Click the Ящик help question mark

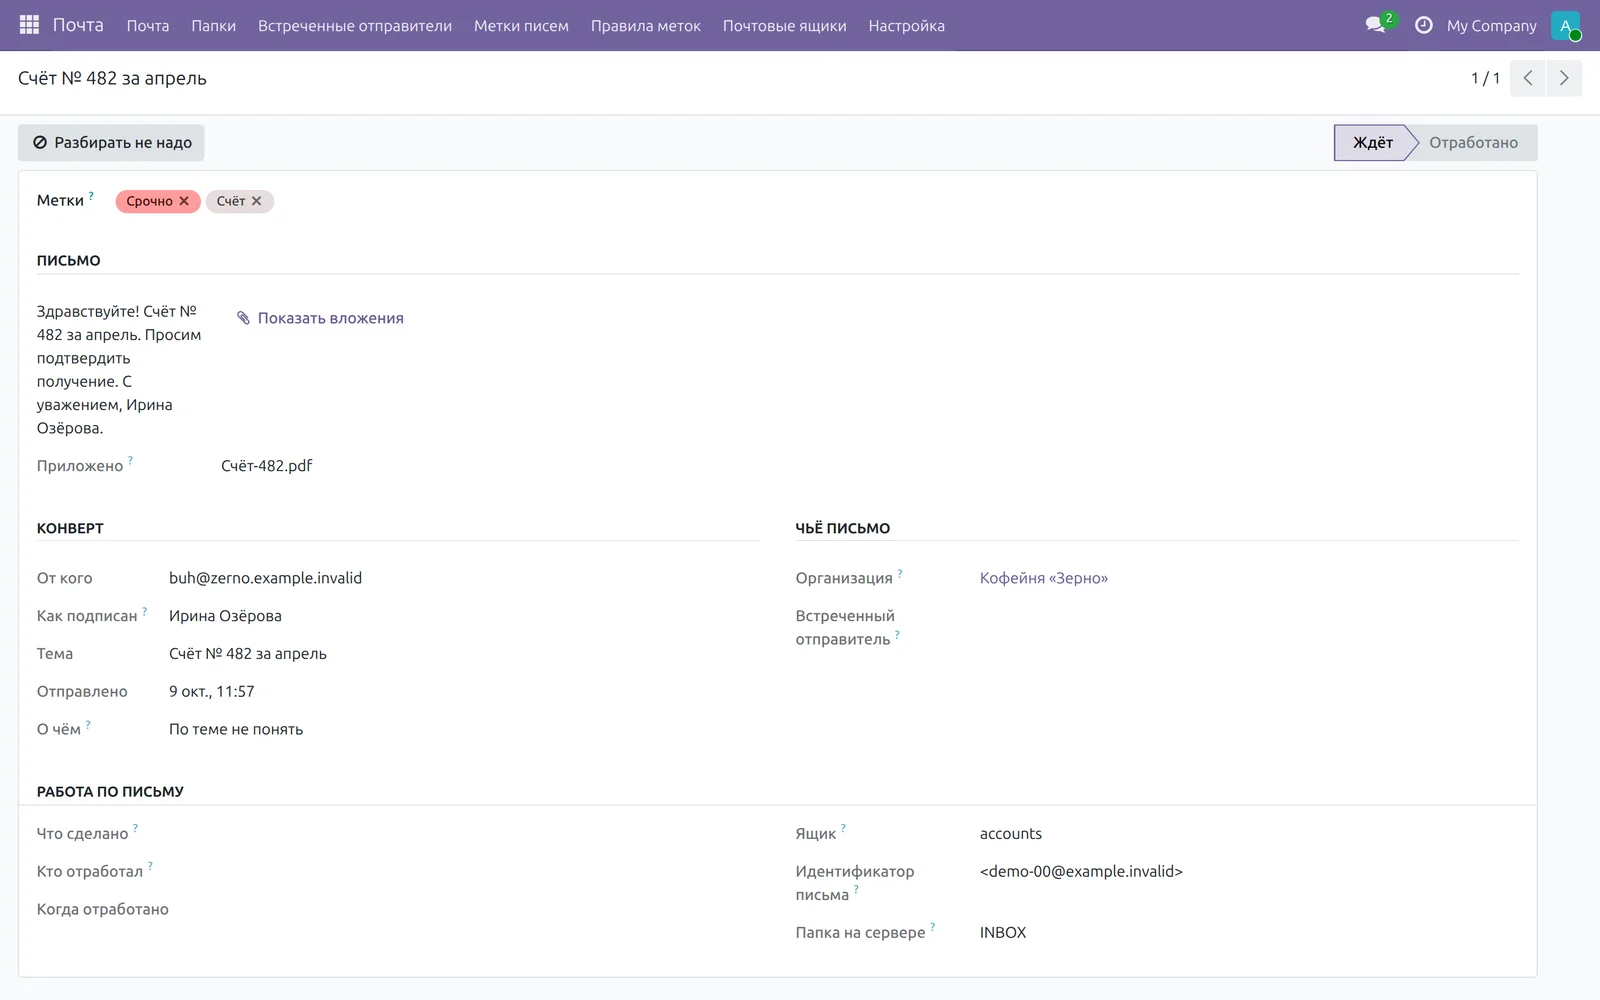(x=843, y=828)
